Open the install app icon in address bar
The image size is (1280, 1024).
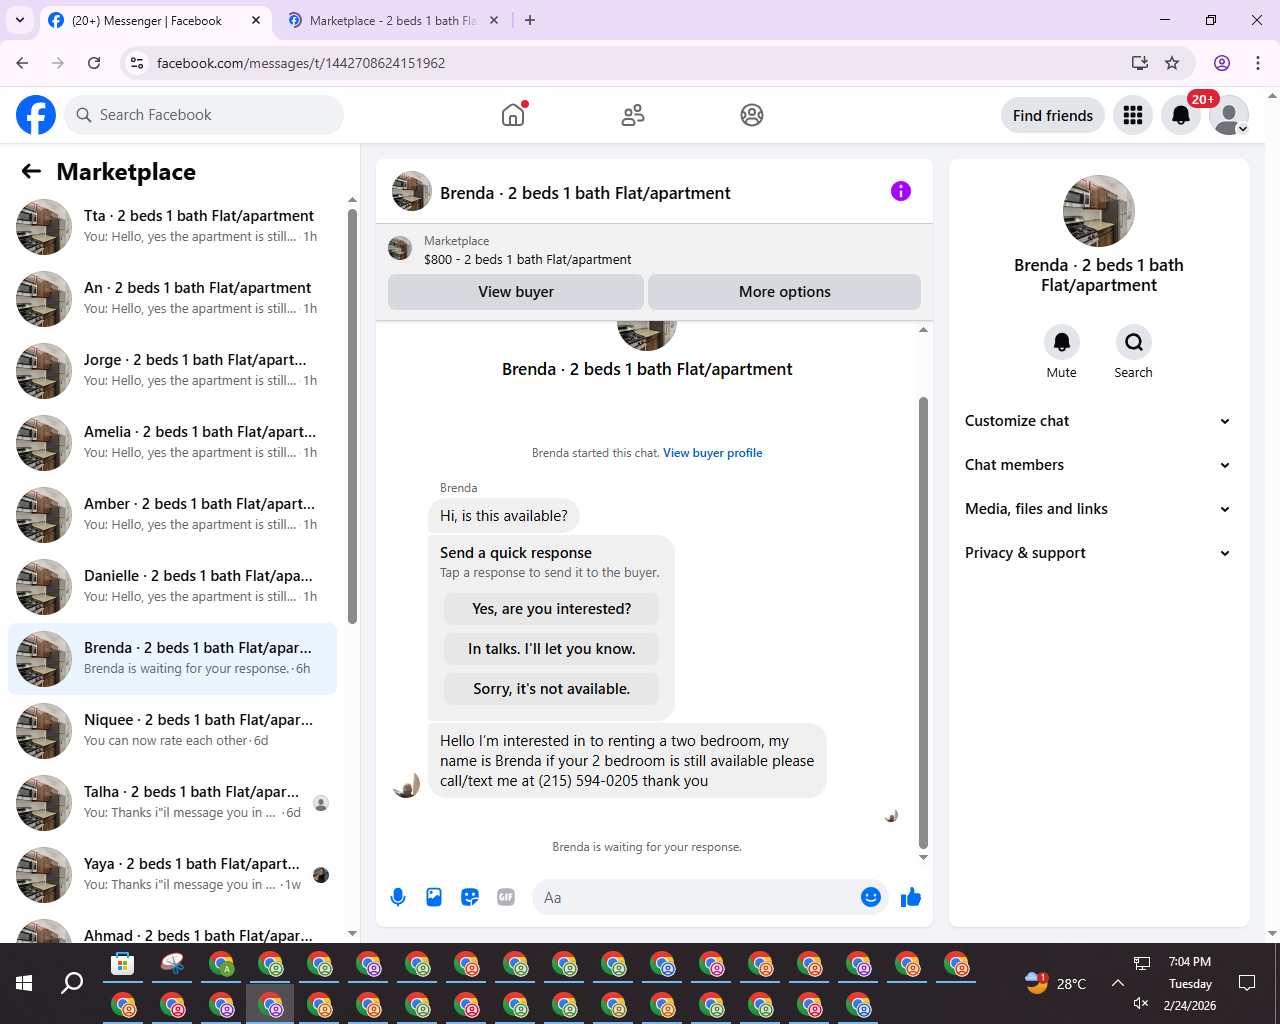click(x=1139, y=63)
